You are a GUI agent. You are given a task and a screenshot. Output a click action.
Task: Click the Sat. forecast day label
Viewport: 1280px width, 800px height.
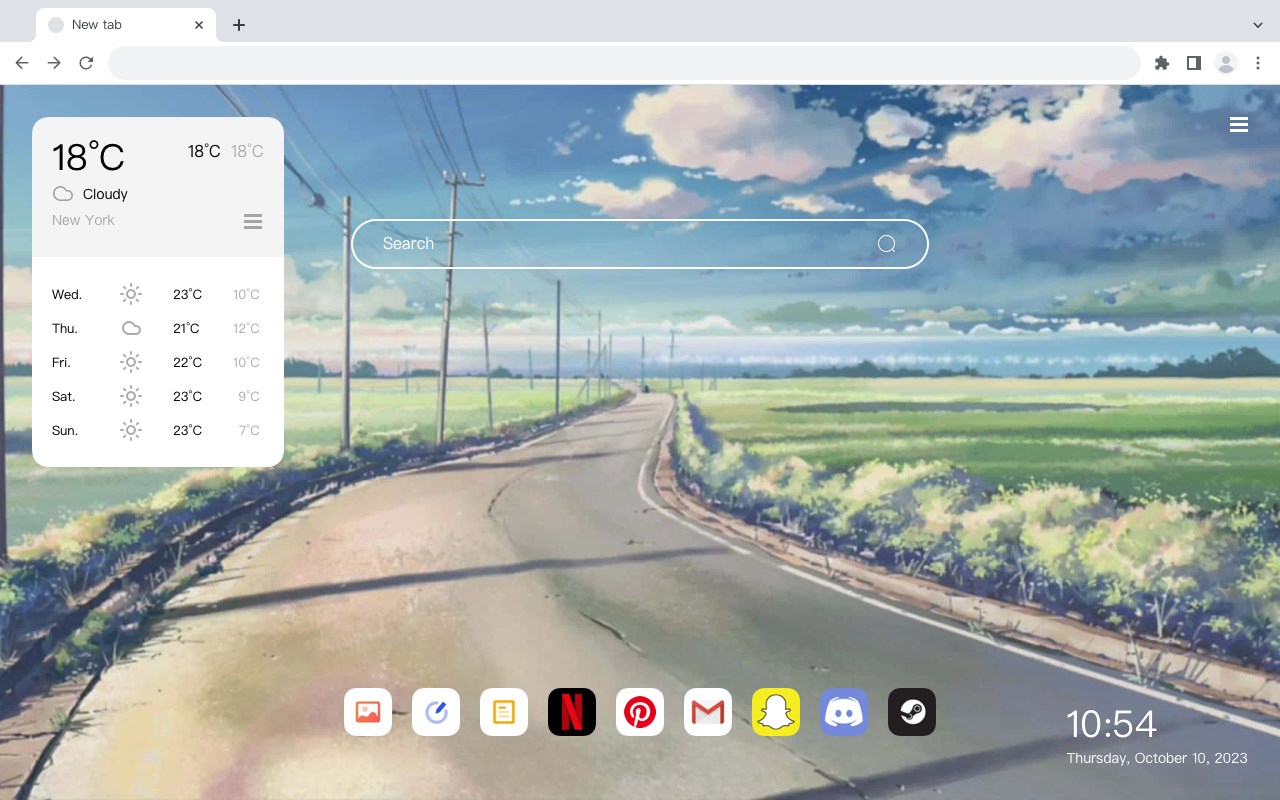pyautogui.click(x=64, y=396)
